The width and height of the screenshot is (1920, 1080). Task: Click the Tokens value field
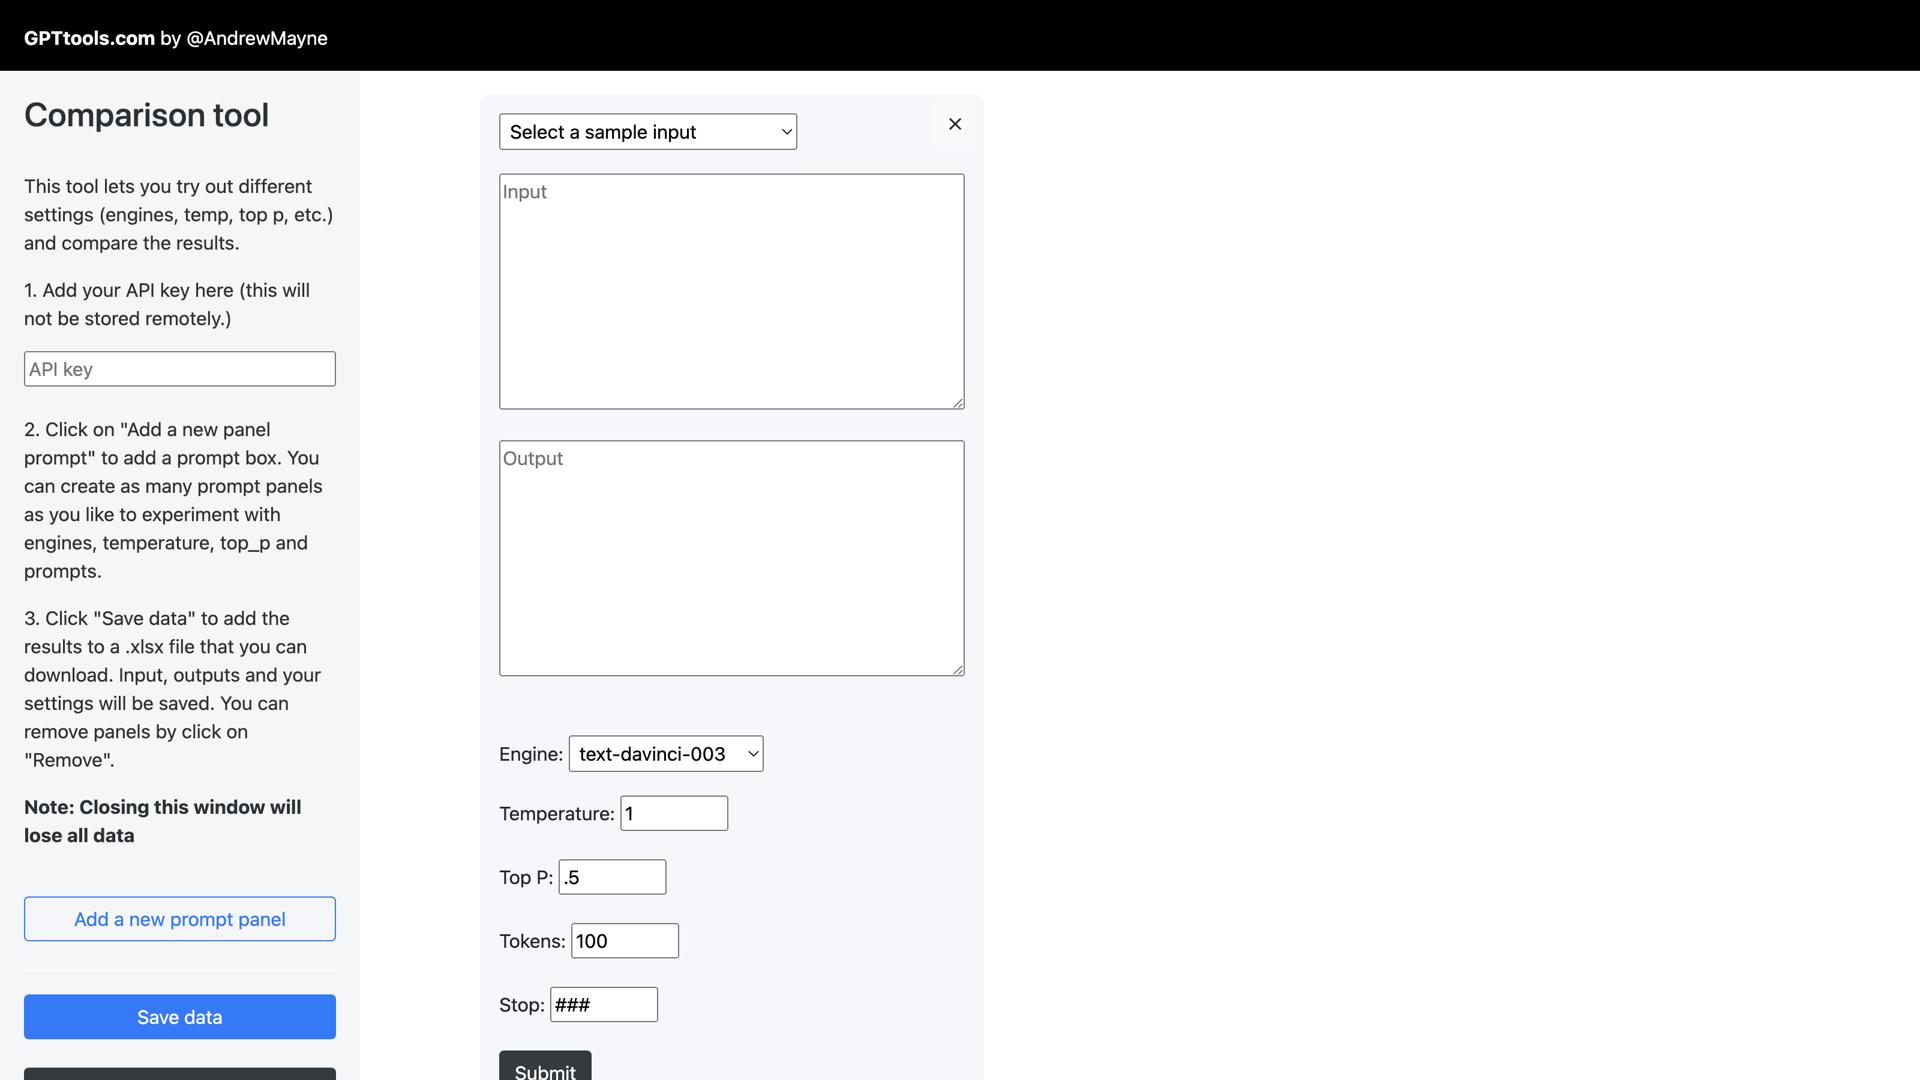624,940
